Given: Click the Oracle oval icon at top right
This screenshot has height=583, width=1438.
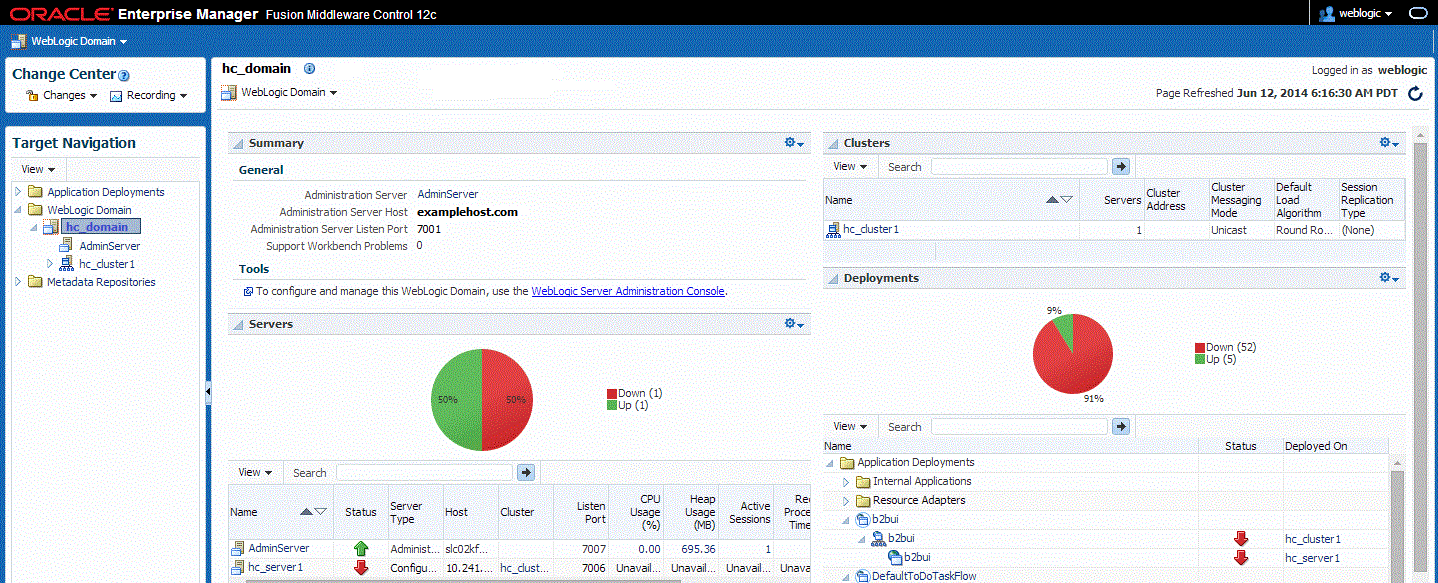Looking at the screenshot, I should [1420, 14].
